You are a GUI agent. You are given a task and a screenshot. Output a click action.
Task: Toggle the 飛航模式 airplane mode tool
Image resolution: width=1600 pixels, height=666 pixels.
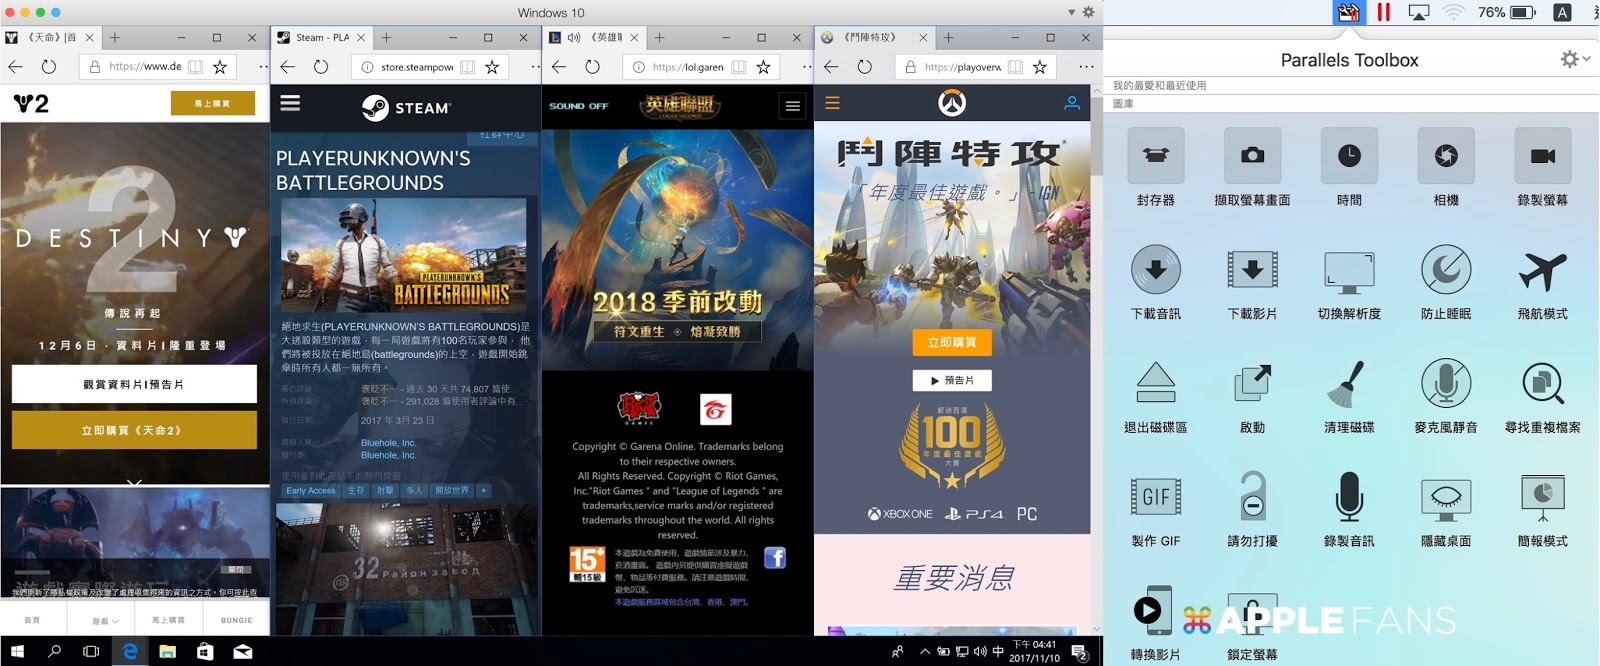(1543, 270)
